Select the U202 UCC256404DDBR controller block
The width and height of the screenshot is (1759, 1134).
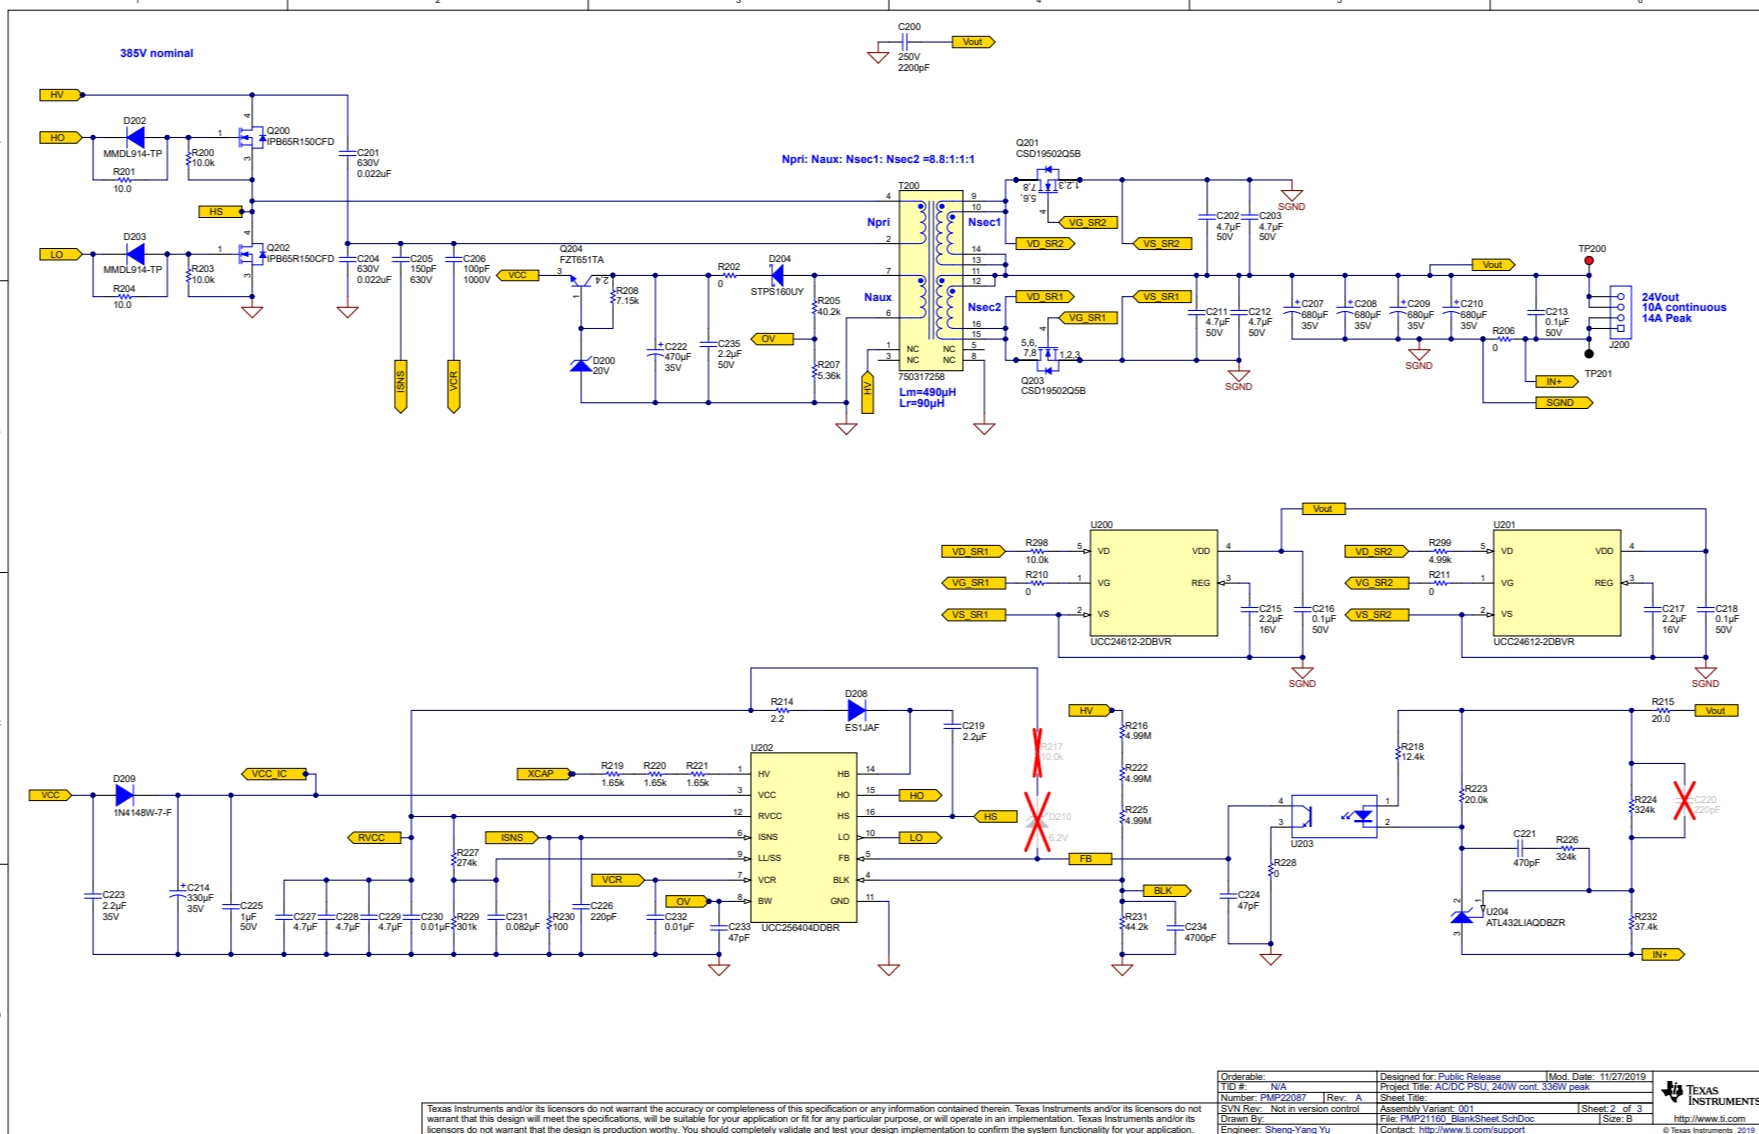point(803,838)
